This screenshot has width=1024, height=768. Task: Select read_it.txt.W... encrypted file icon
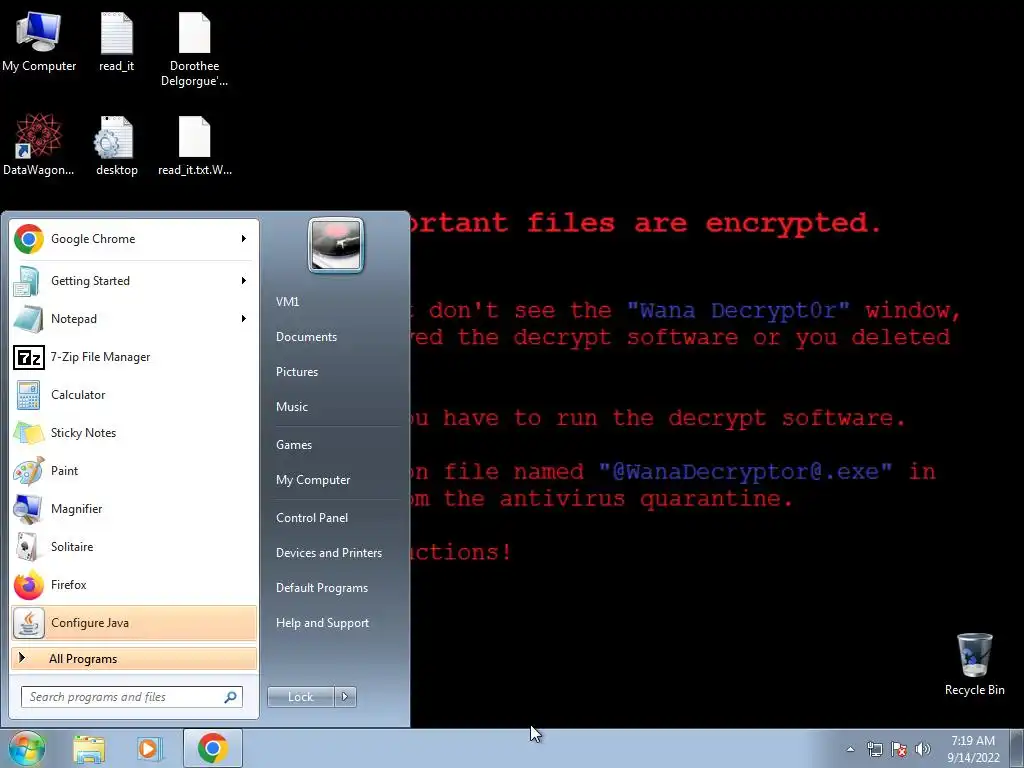(195, 144)
